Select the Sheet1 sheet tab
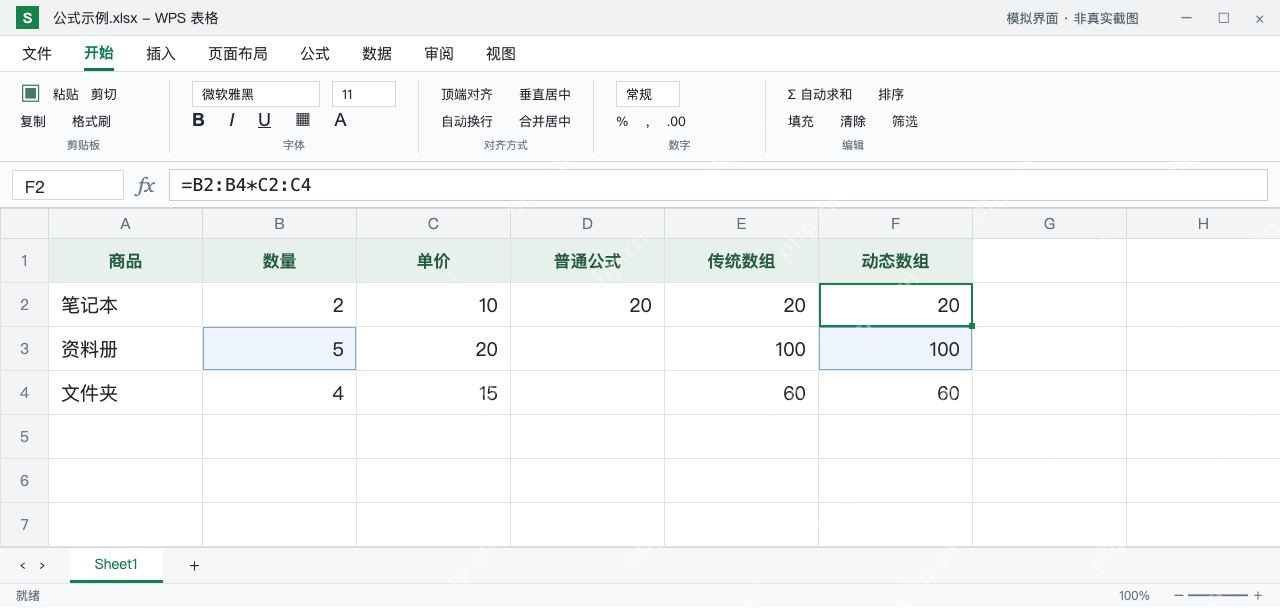 (116, 565)
